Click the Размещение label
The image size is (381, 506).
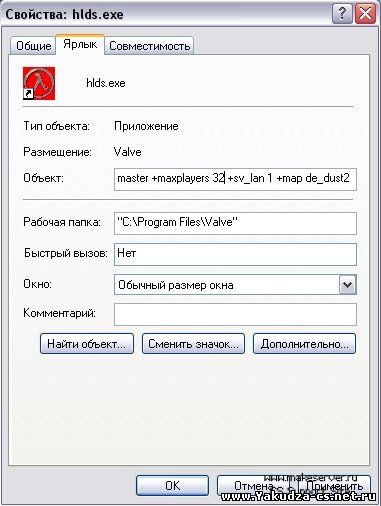57,152
